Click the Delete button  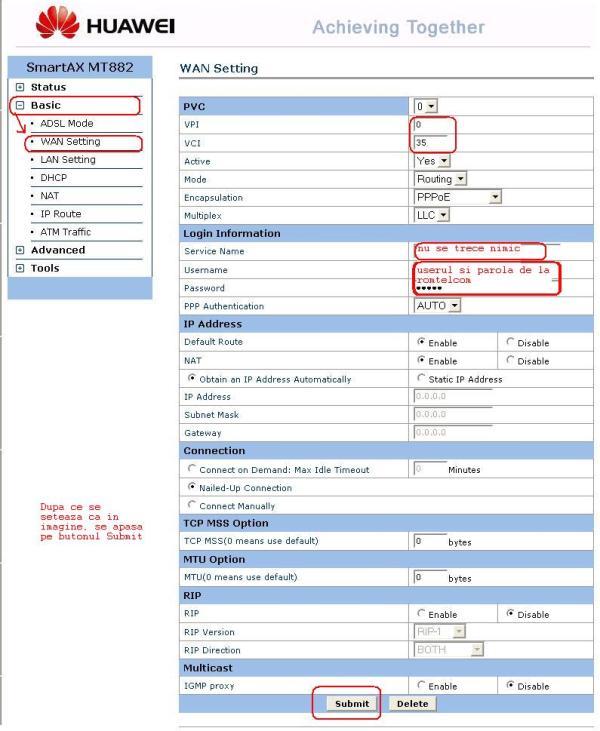tap(413, 704)
